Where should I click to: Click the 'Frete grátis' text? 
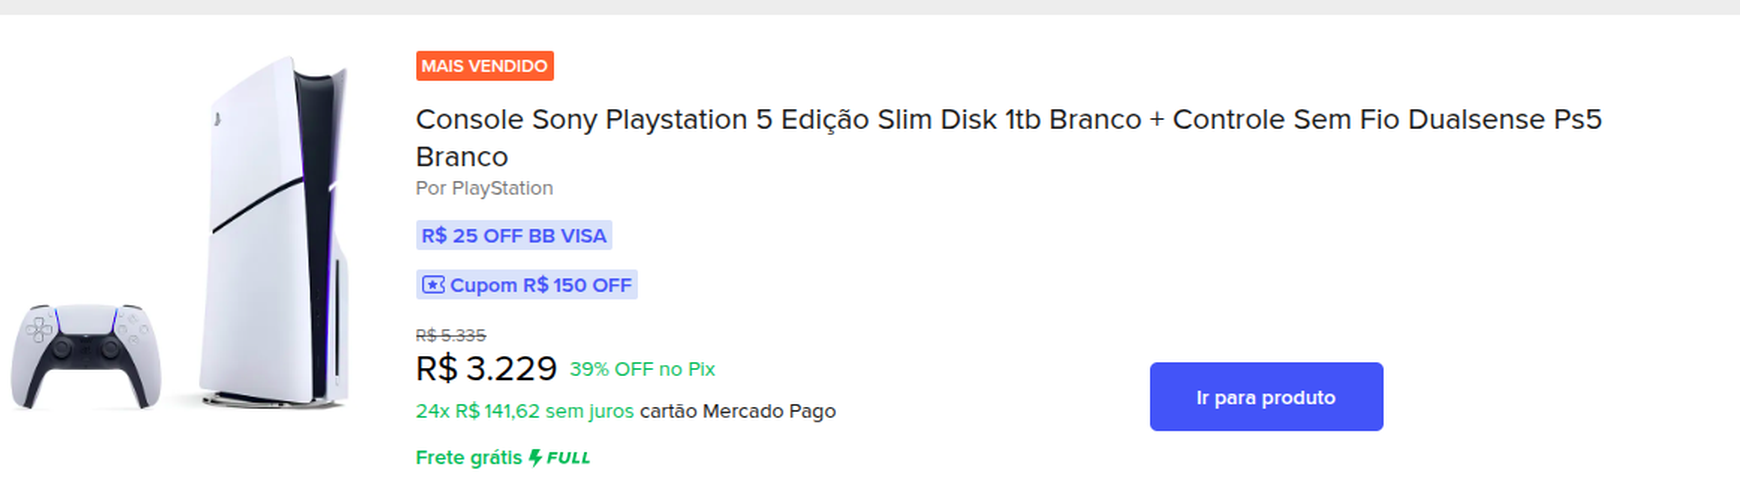pos(469,458)
